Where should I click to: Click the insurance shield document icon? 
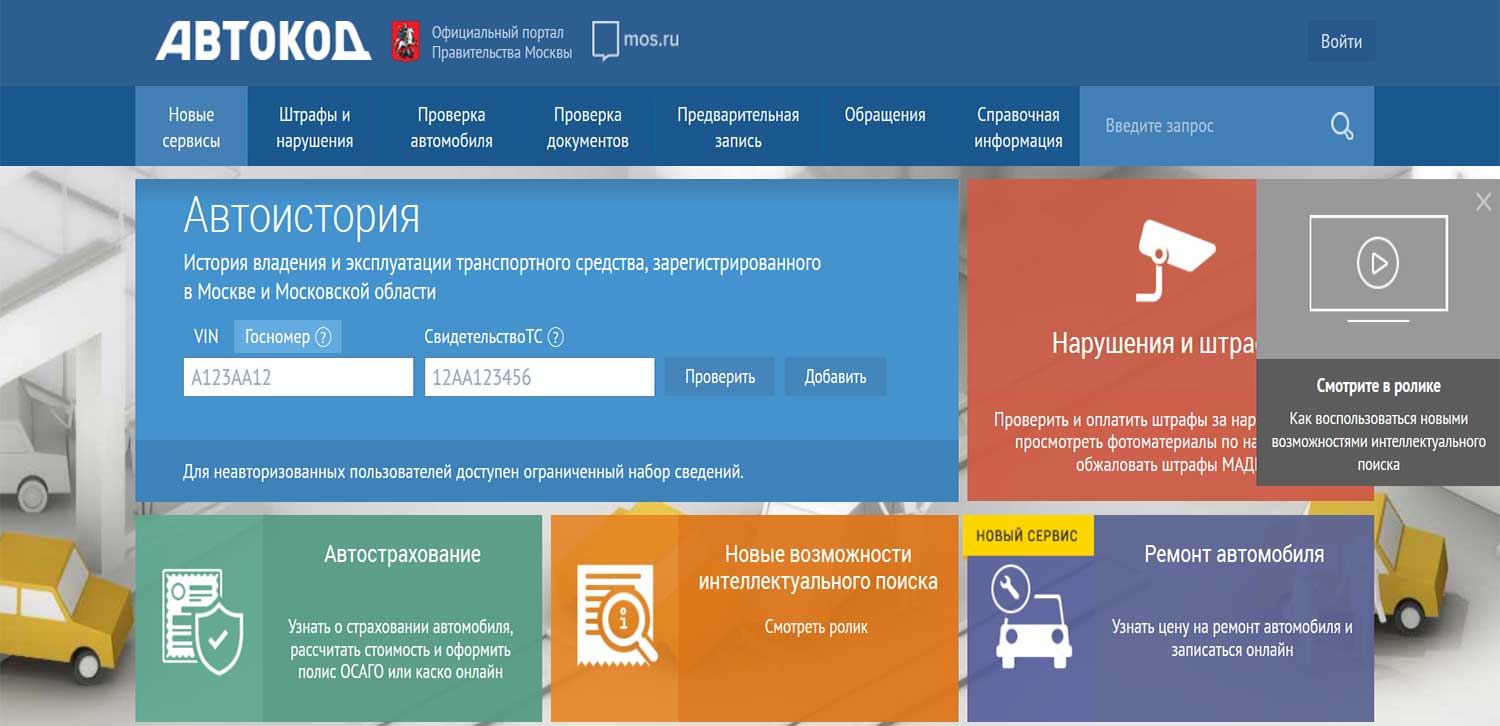[202, 622]
